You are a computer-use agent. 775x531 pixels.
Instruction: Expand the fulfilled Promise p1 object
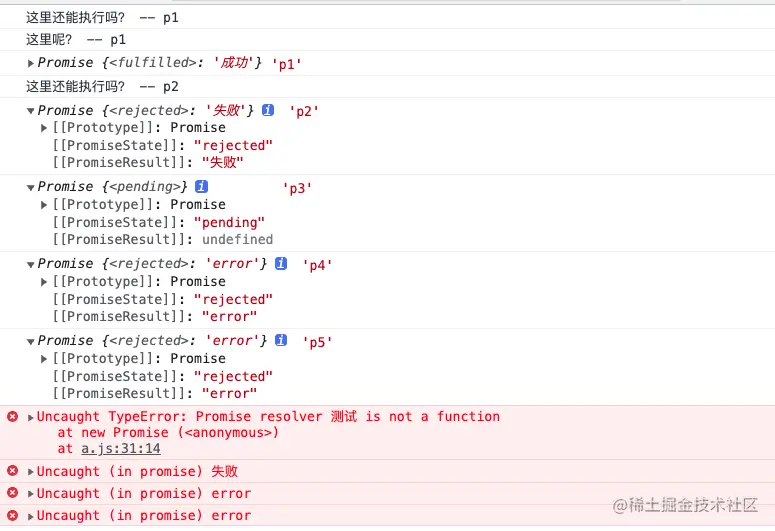point(31,63)
